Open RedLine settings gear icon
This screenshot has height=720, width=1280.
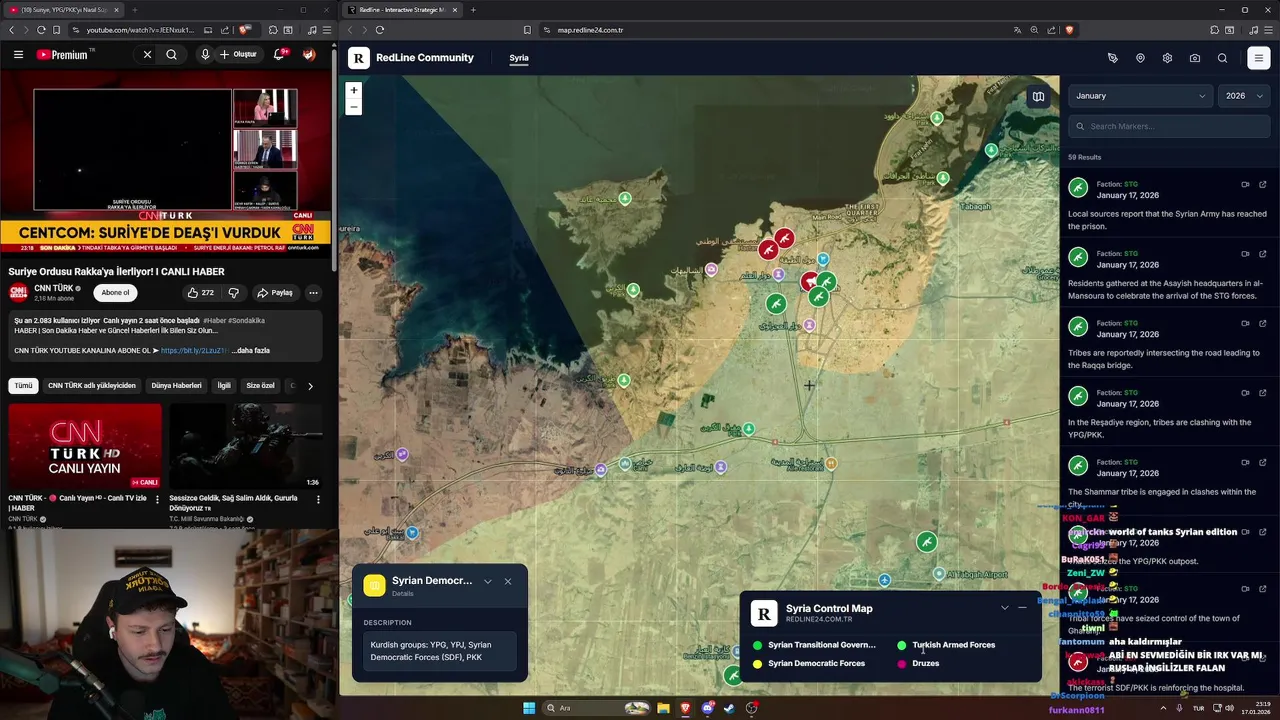pyautogui.click(x=1167, y=58)
